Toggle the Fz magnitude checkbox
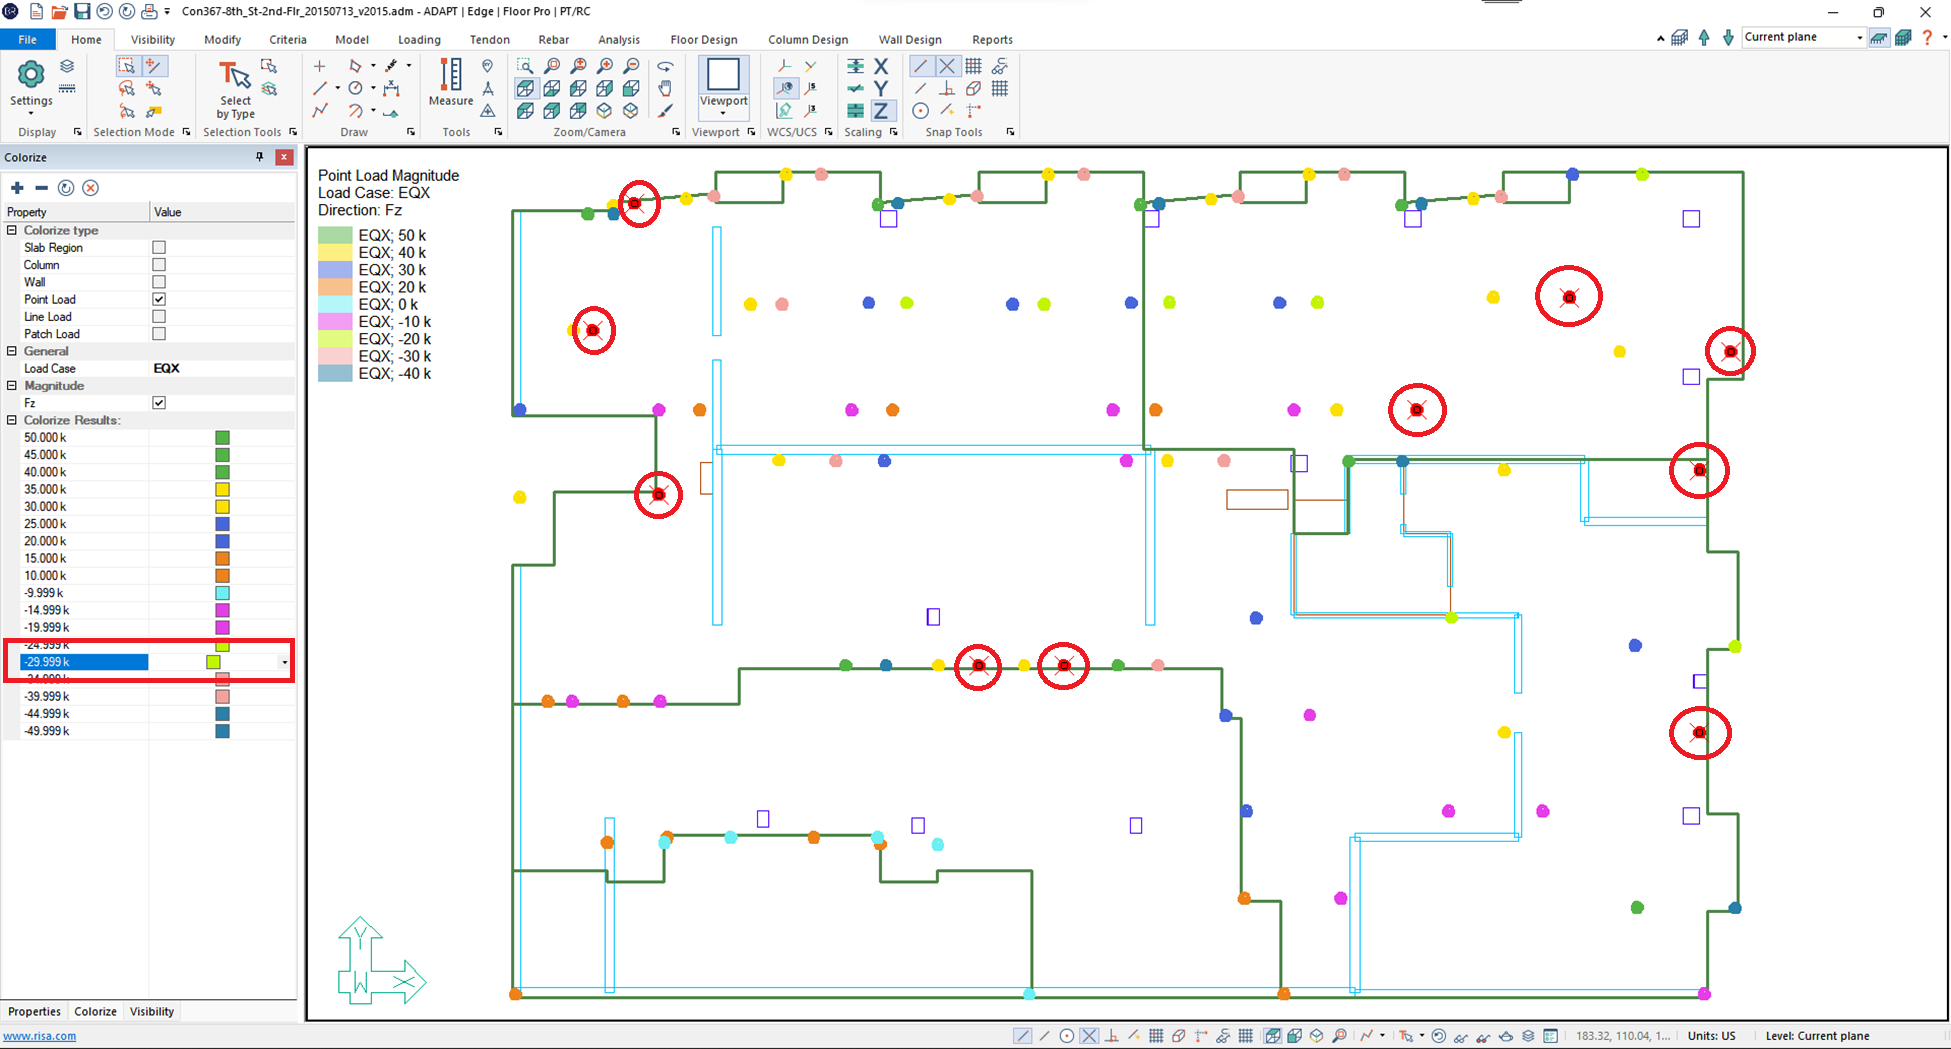The height and width of the screenshot is (1049, 1951). 159,403
